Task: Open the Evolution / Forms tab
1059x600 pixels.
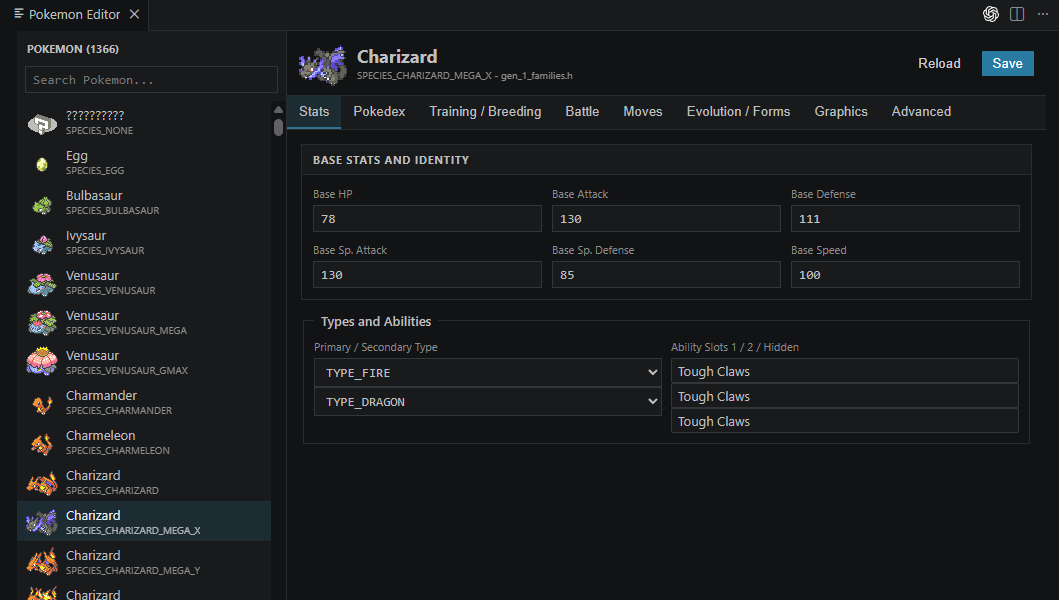Action: pos(738,111)
